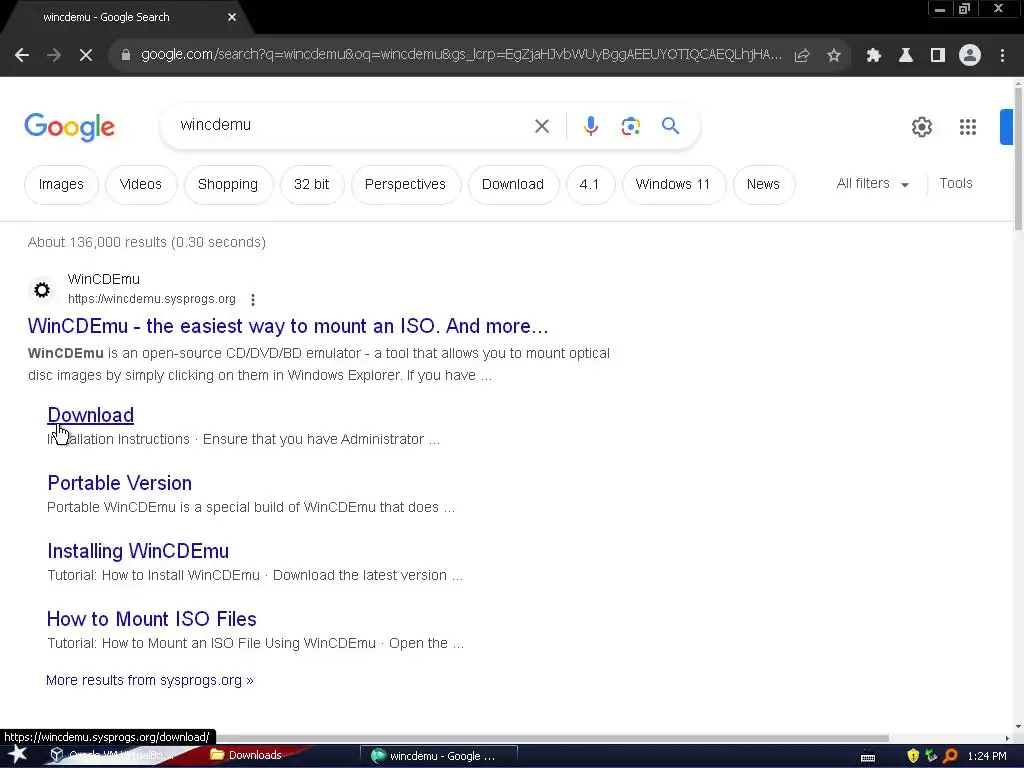Image resolution: width=1024 pixels, height=768 pixels.
Task: Open the Chrome profile avatar
Action: click(970, 56)
